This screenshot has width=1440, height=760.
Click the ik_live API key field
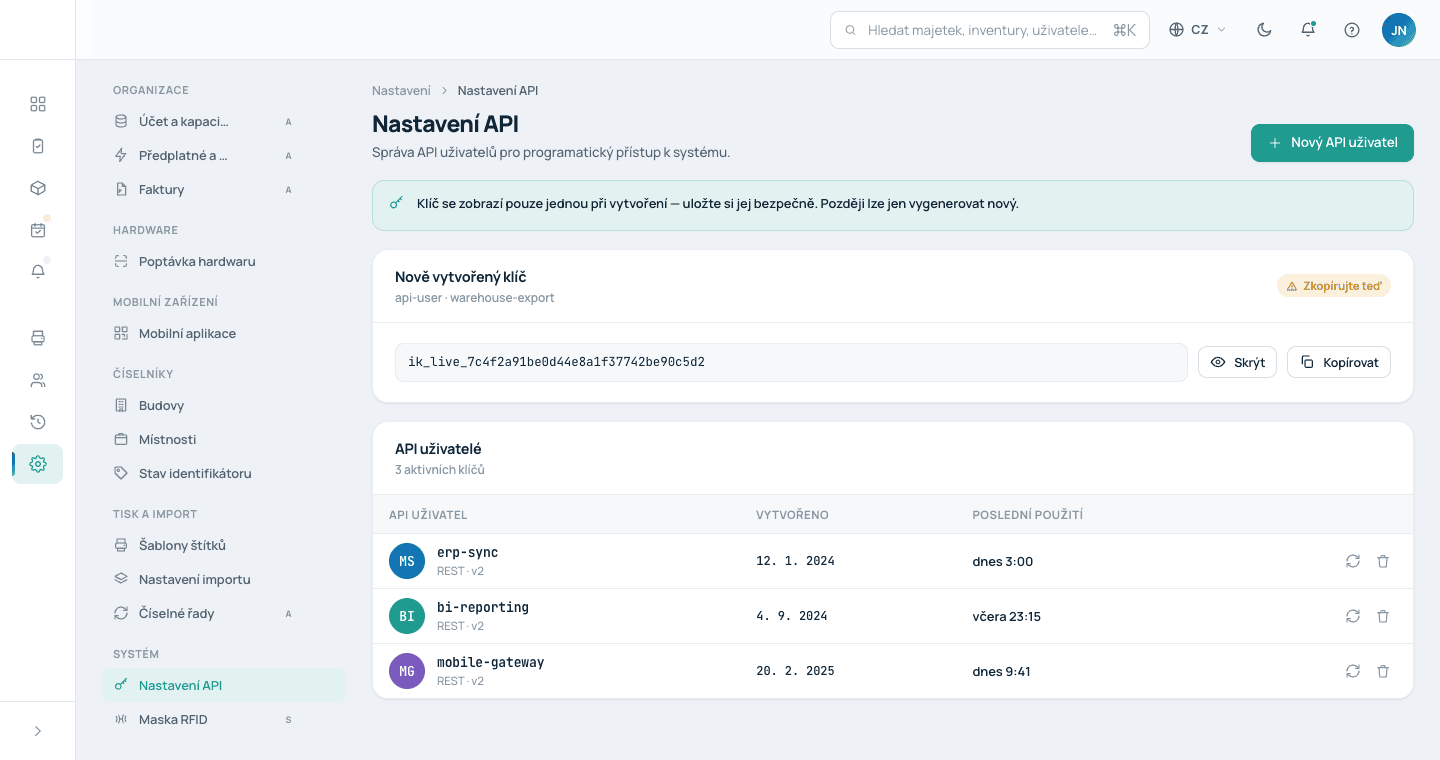coord(791,362)
